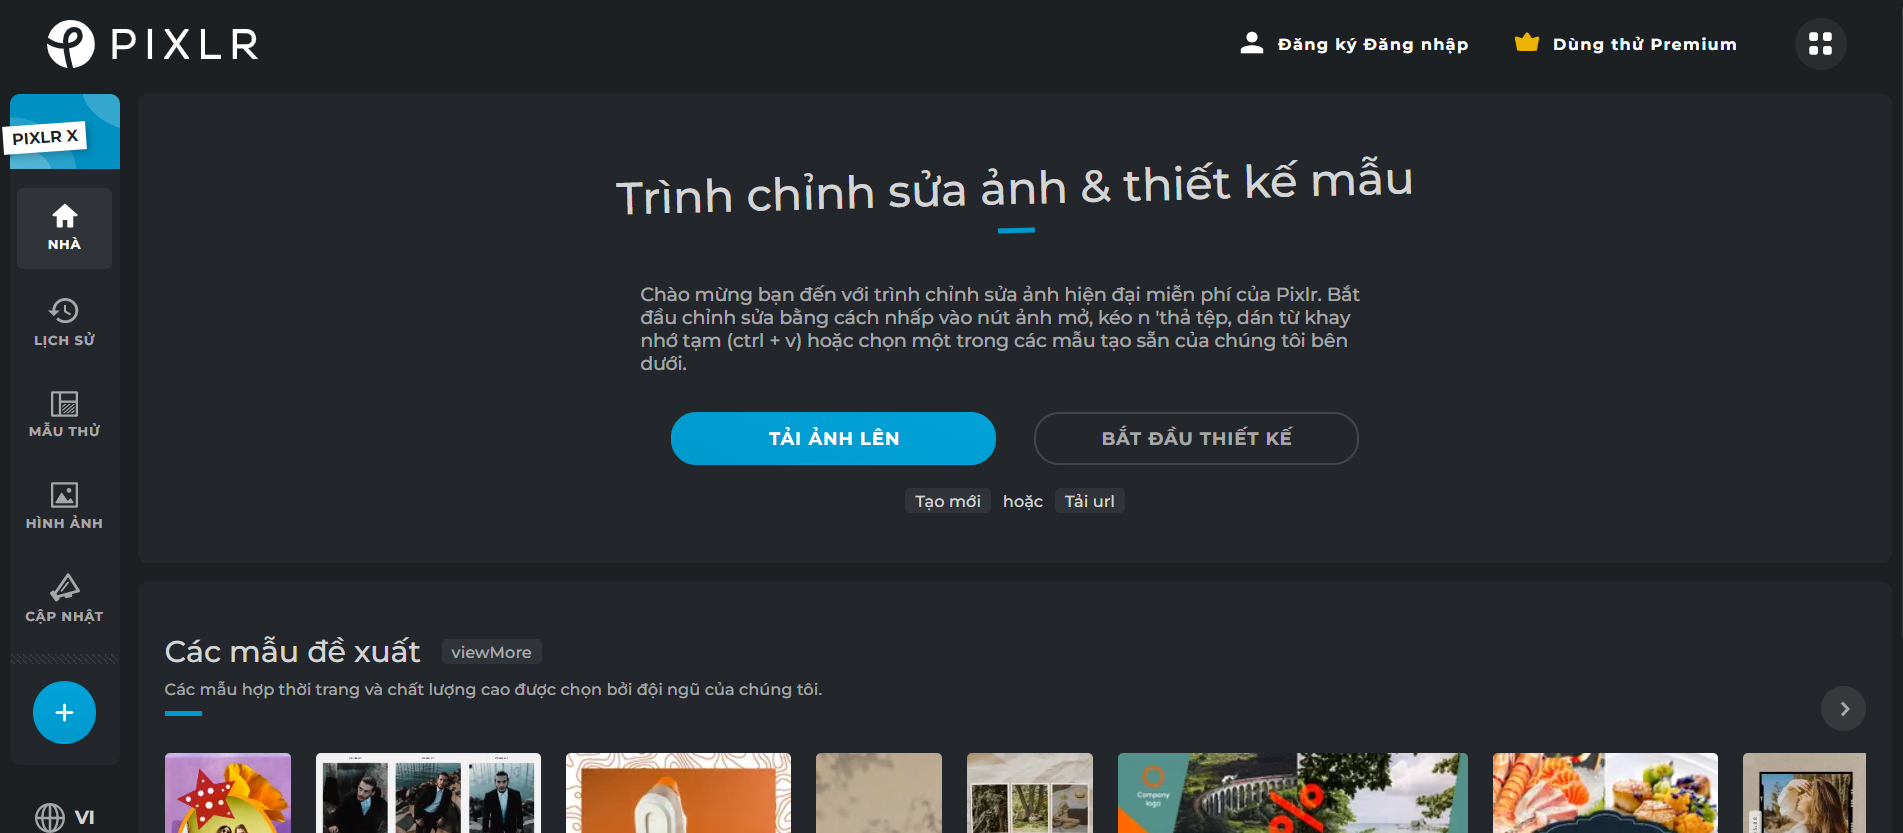Open the orange product template thumbnail
The width and height of the screenshot is (1903, 833).
678,793
